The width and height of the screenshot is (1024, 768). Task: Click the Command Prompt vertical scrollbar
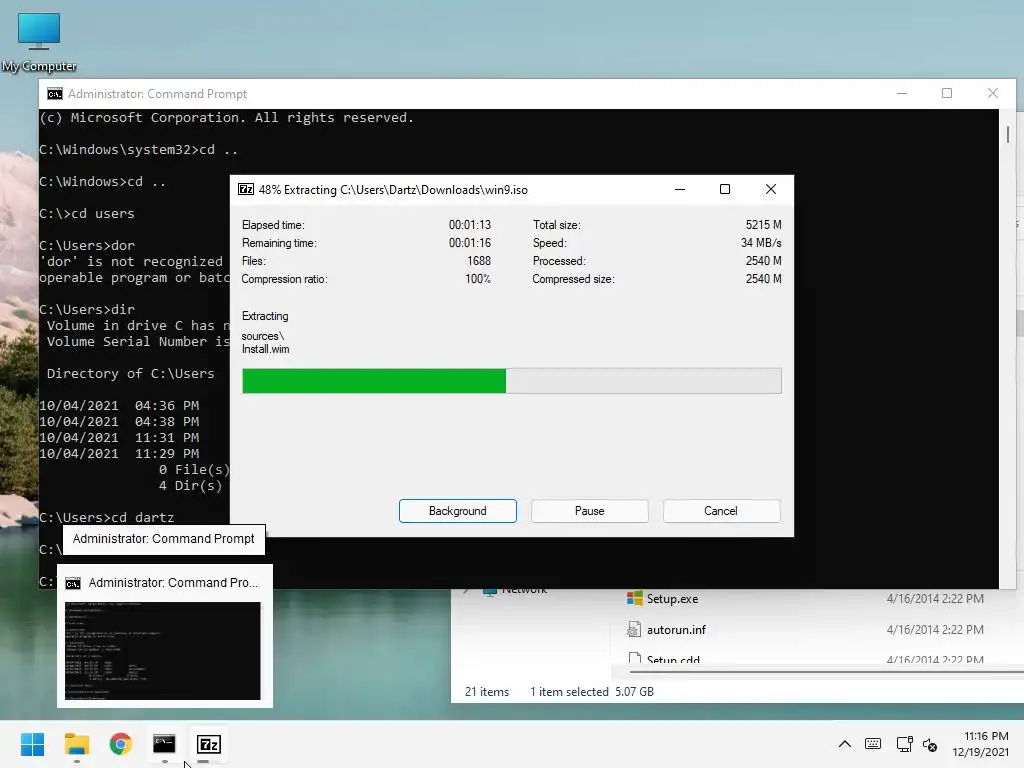pos(1008,349)
